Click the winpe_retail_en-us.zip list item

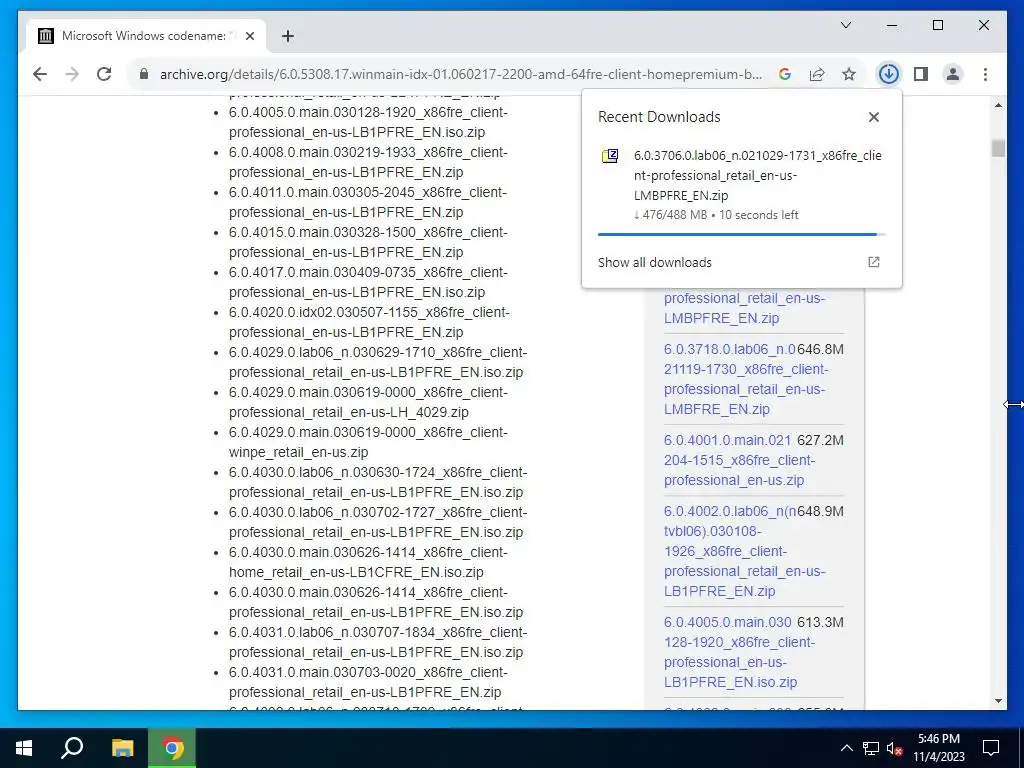click(368, 441)
